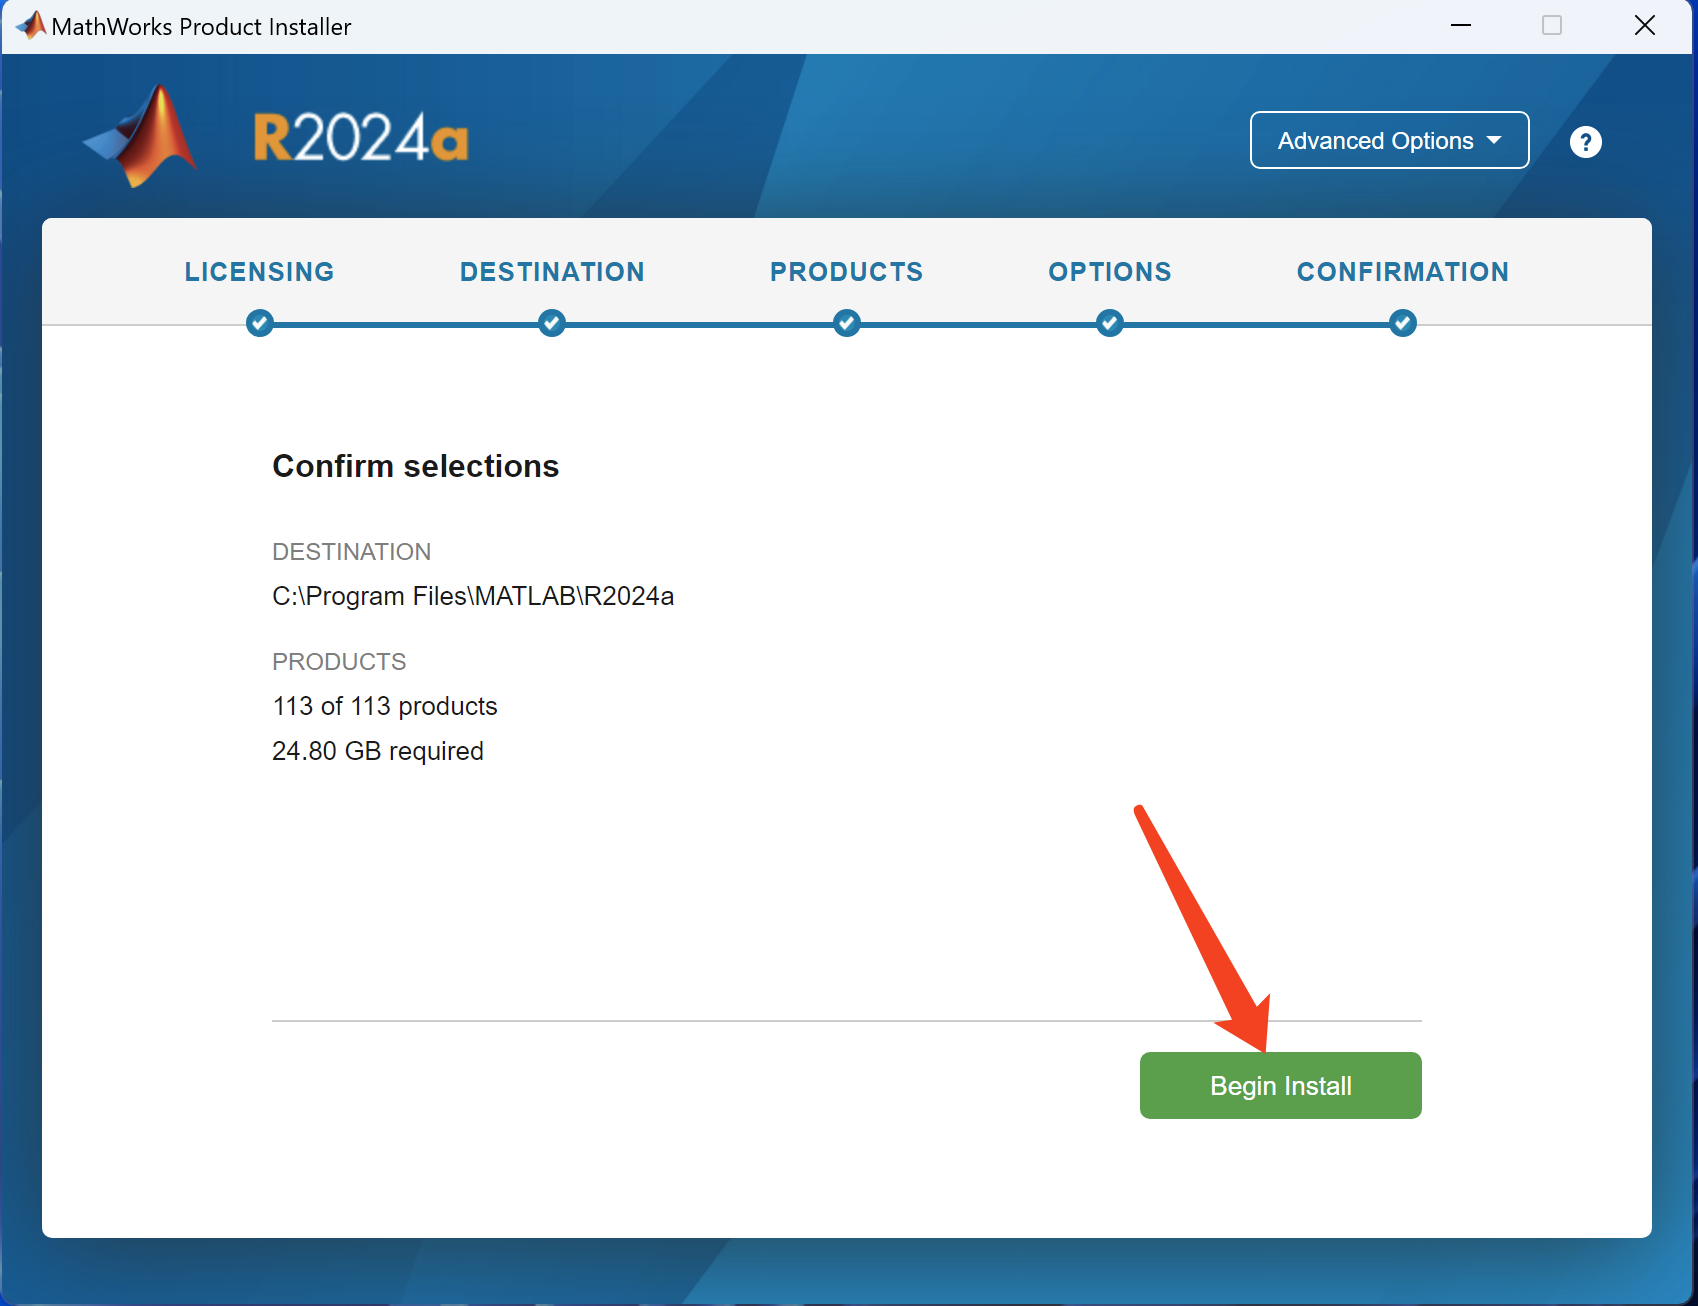Minimize the installer window
Screen dimensions: 1698x1306
(1461, 26)
